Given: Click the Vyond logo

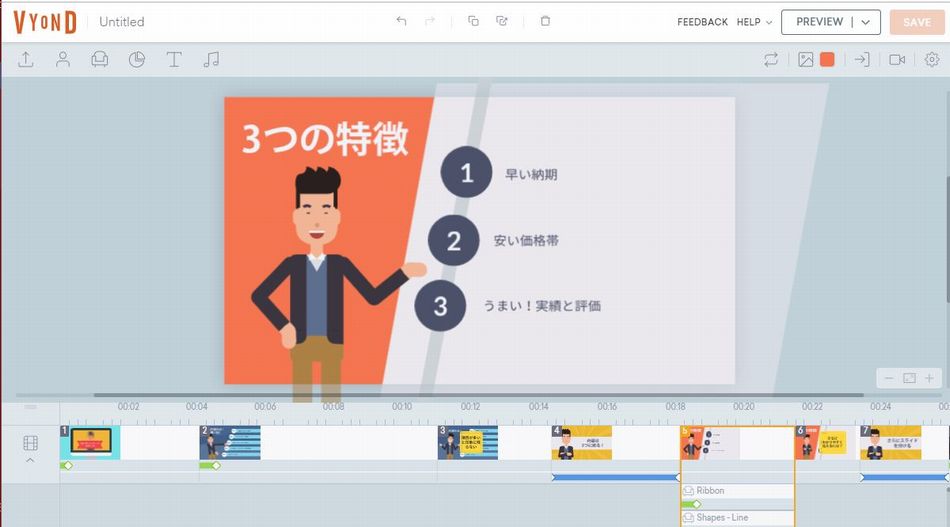Looking at the screenshot, I should 45,22.
